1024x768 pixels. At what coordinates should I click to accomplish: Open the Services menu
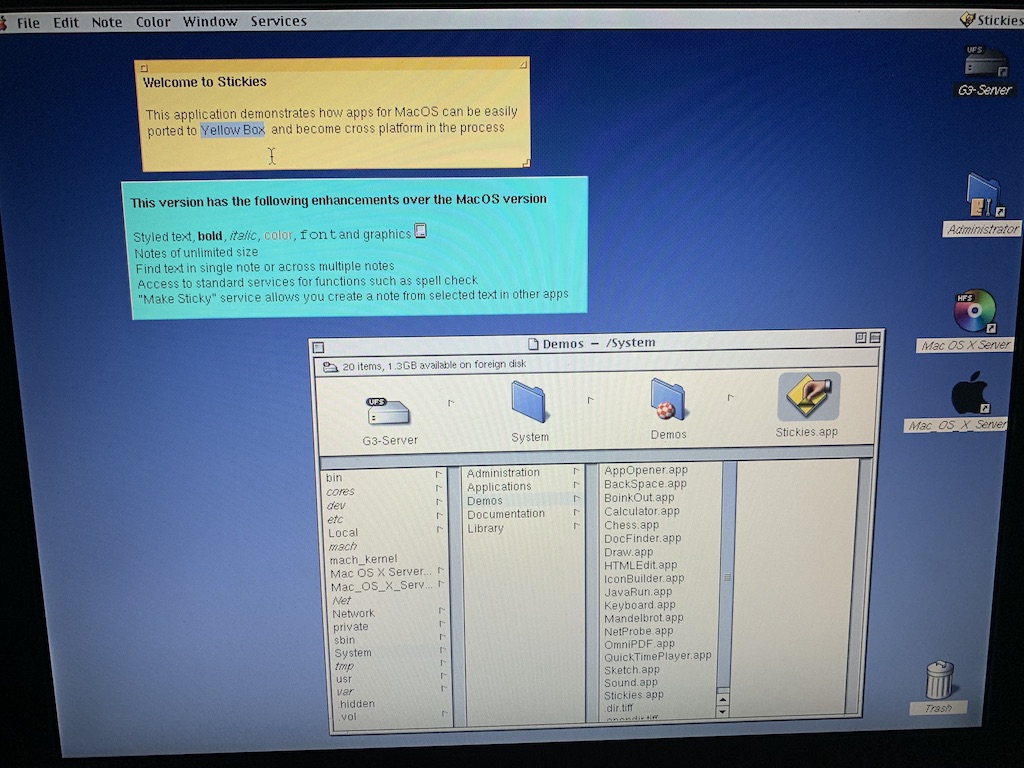(x=278, y=21)
